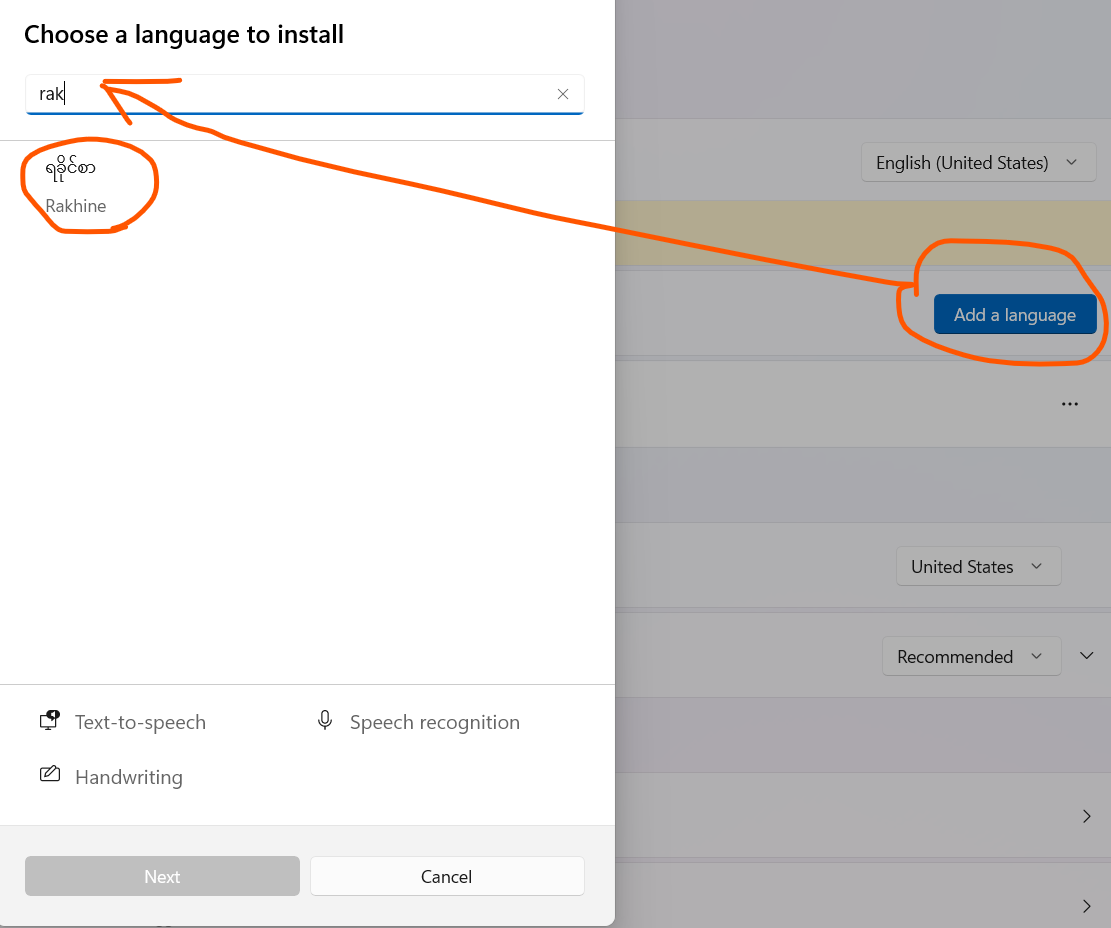Click the Handwriting pen icon
The image size is (1111, 928).
click(49, 776)
